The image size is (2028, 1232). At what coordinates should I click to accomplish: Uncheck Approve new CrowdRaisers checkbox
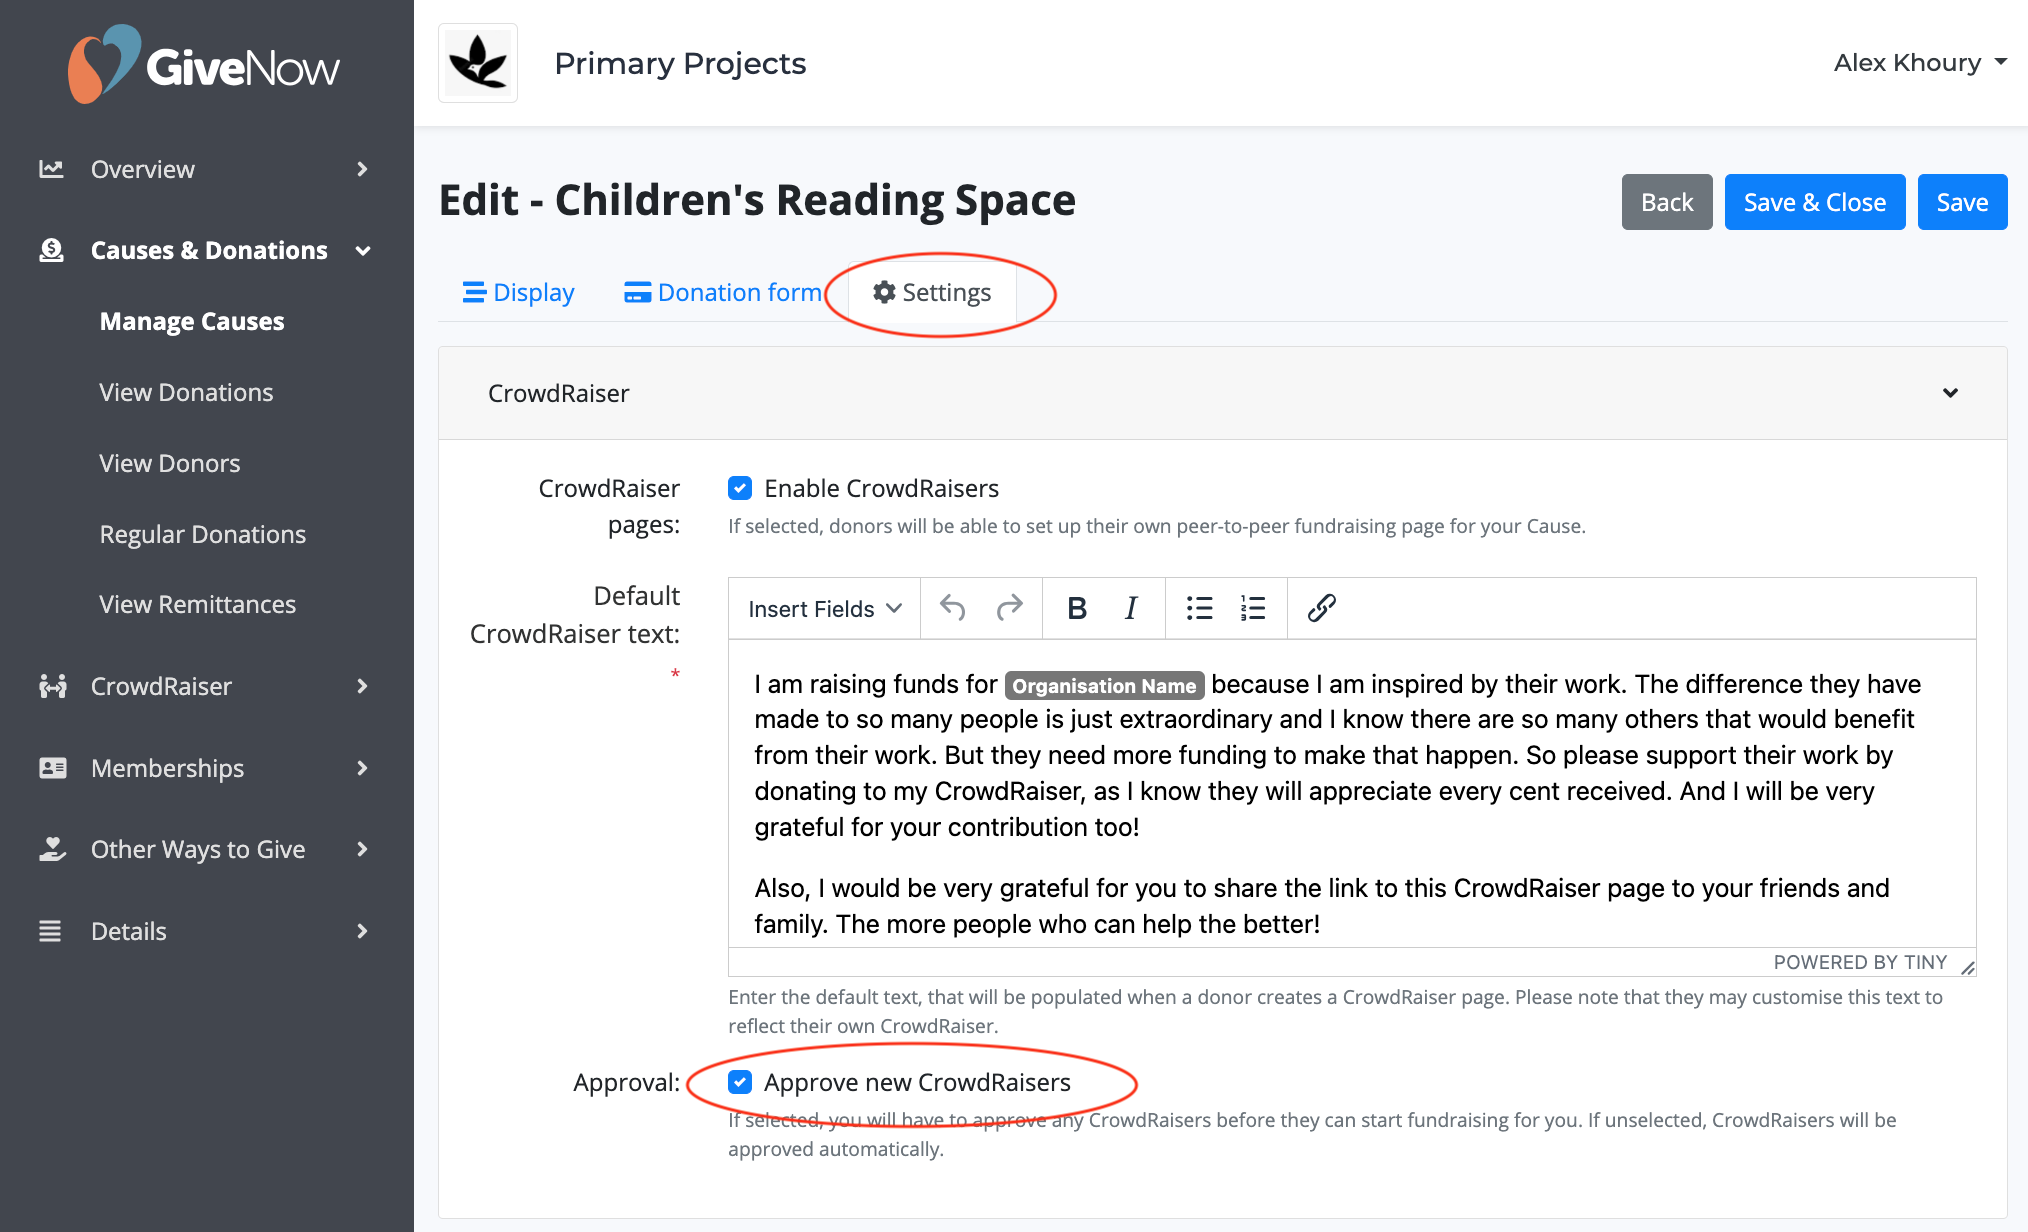(740, 1082)
